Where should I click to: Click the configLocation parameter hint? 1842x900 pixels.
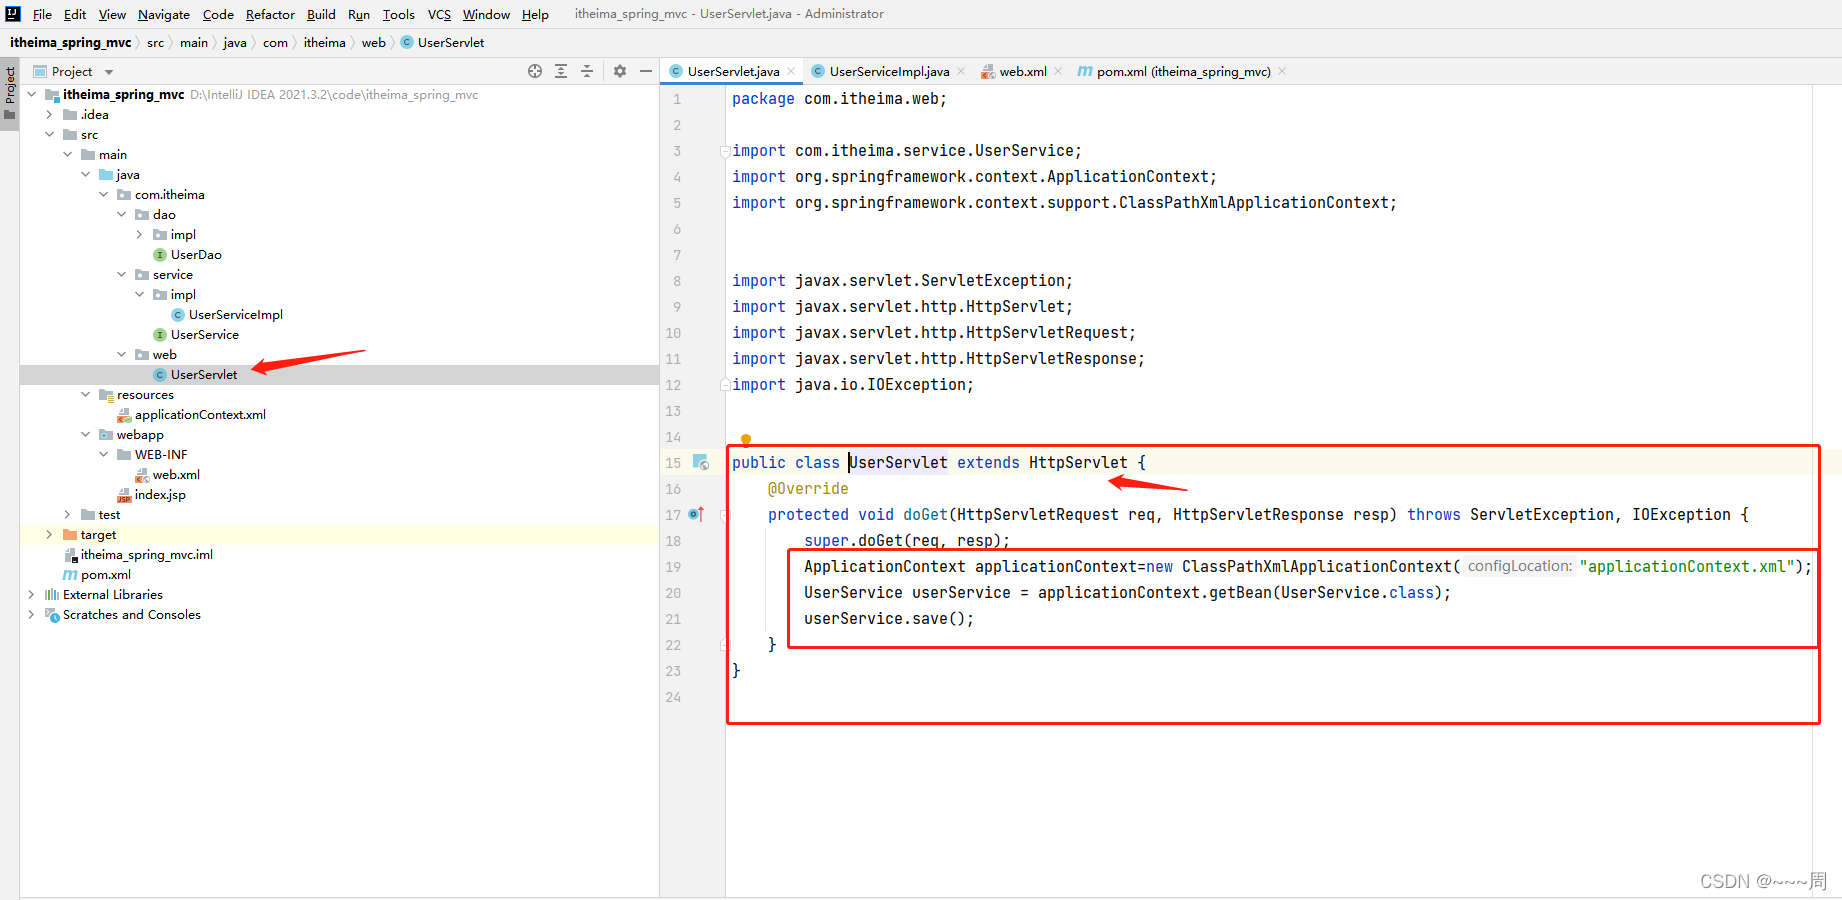(1520, 566)
